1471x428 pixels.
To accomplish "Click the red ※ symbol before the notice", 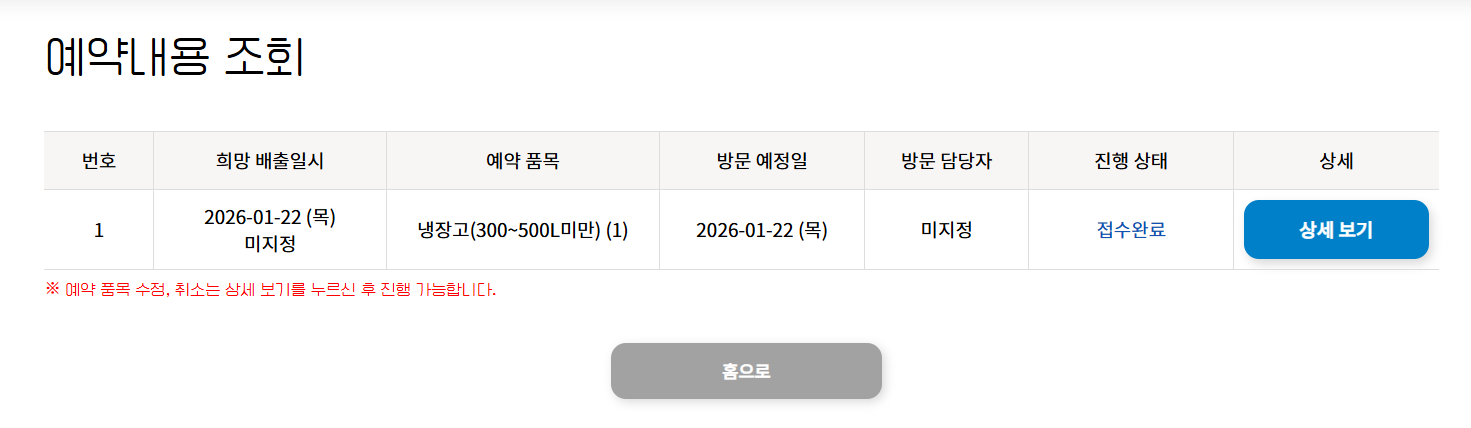I will click(53, 290).
